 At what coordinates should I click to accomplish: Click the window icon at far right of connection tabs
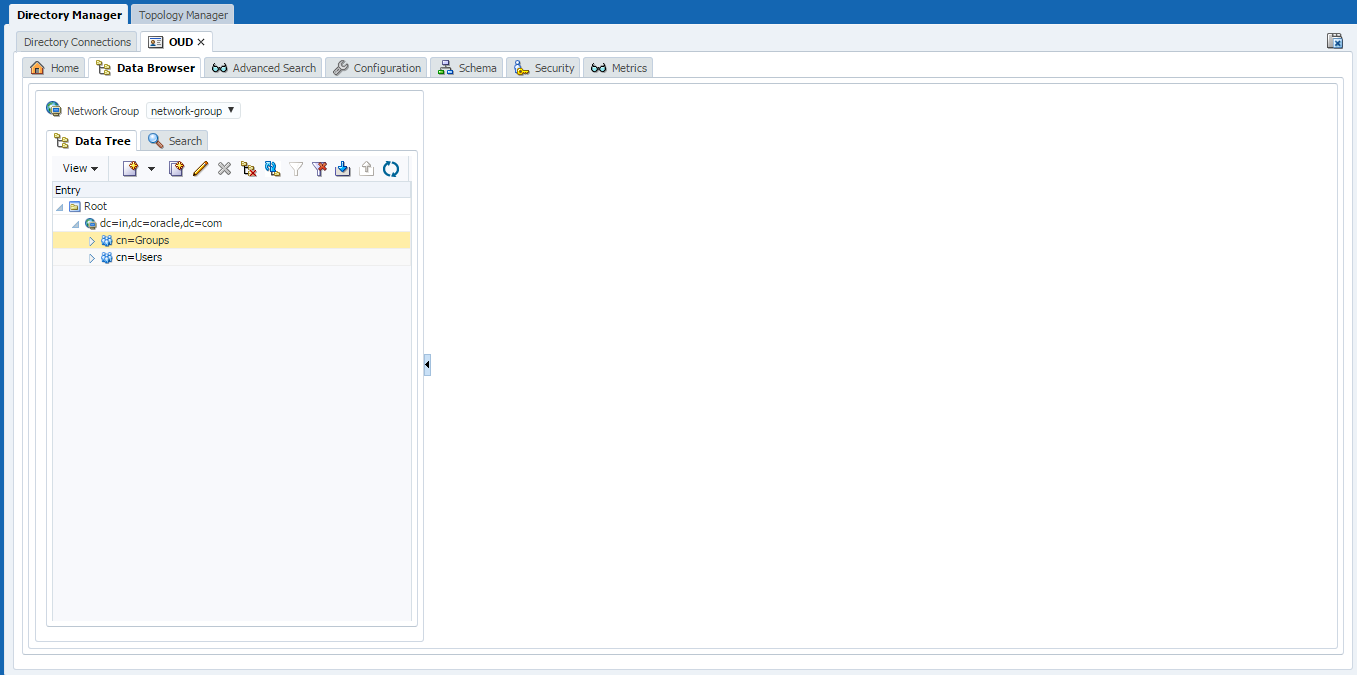pyautogui.click(x=1334, y=41)
